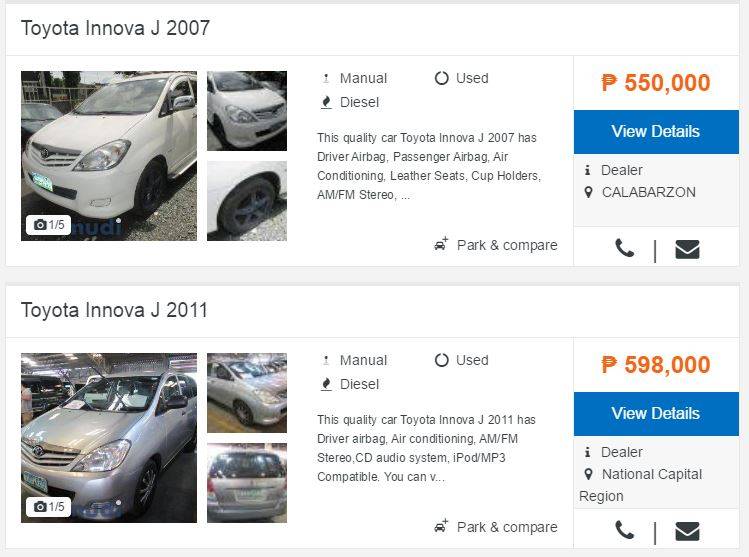This screenshot has width=749, height=557.
Task: Open the Toyota Innova J 2011 title link
Action: click(x=114, y=310)
